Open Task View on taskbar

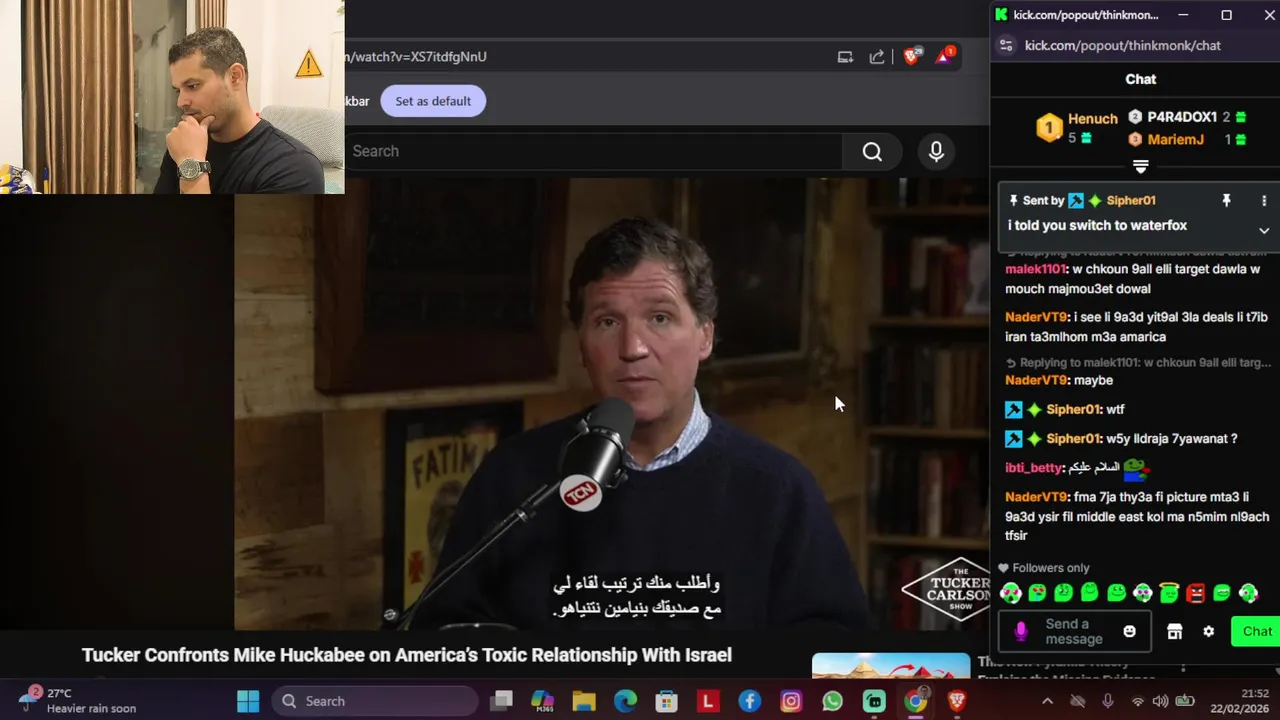pyautogui.click(x=501, y=701)
